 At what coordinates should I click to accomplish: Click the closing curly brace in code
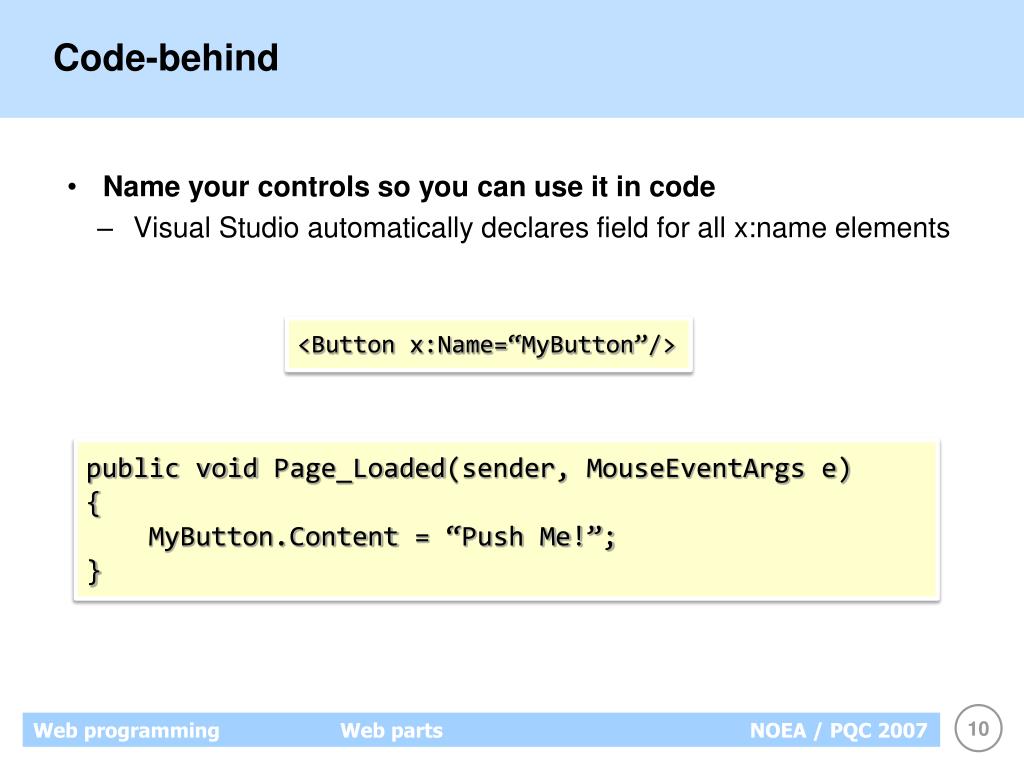pos(94,572)
